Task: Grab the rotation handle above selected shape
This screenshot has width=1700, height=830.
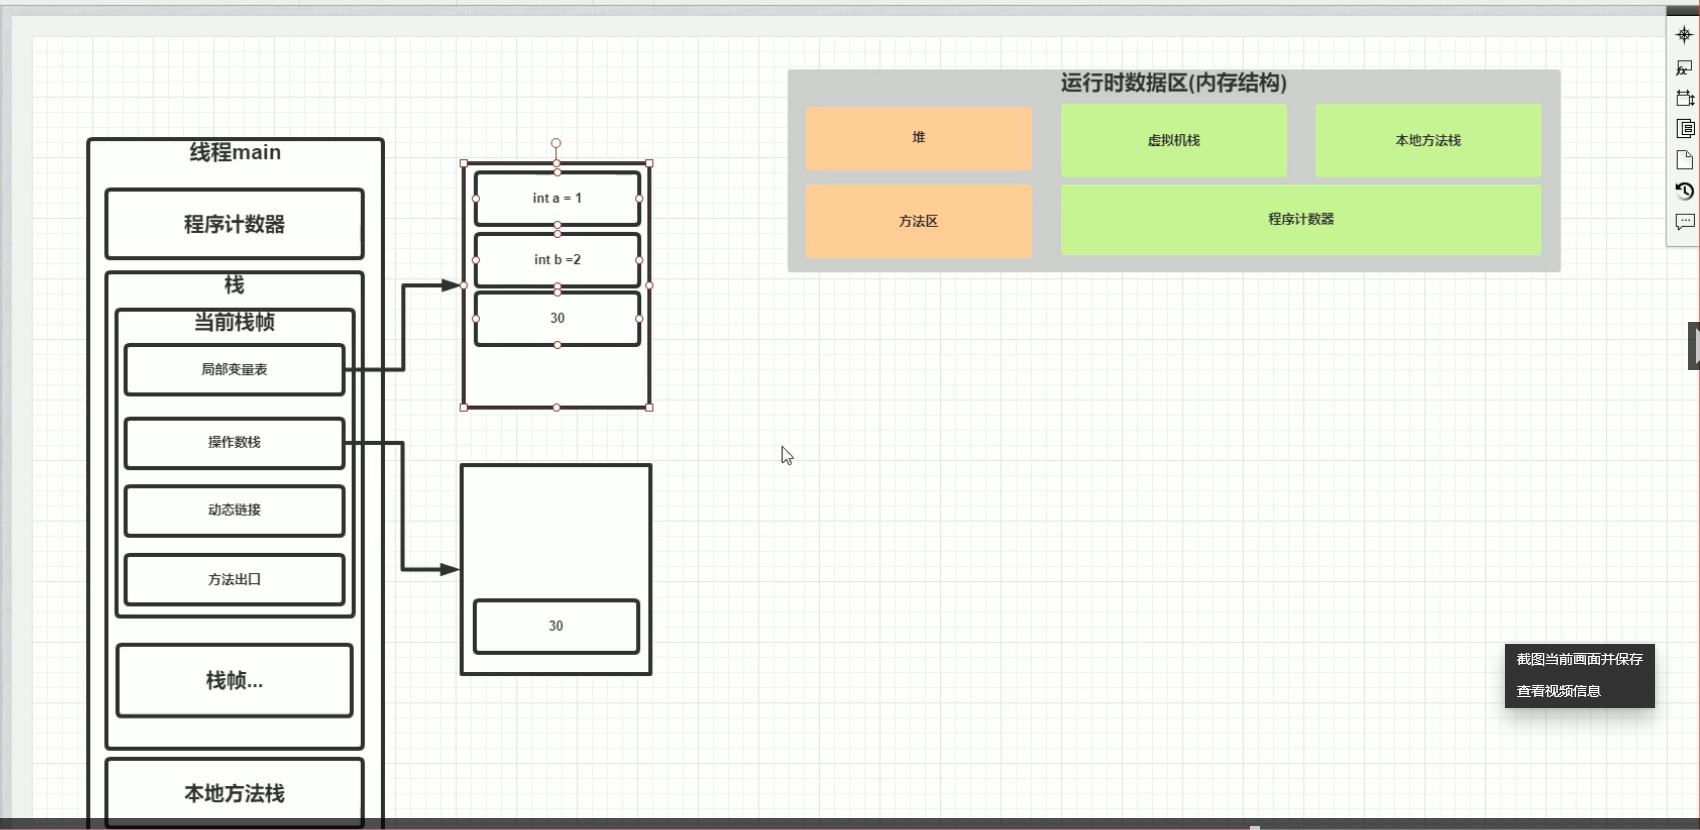Action: [x=556, y=143]
